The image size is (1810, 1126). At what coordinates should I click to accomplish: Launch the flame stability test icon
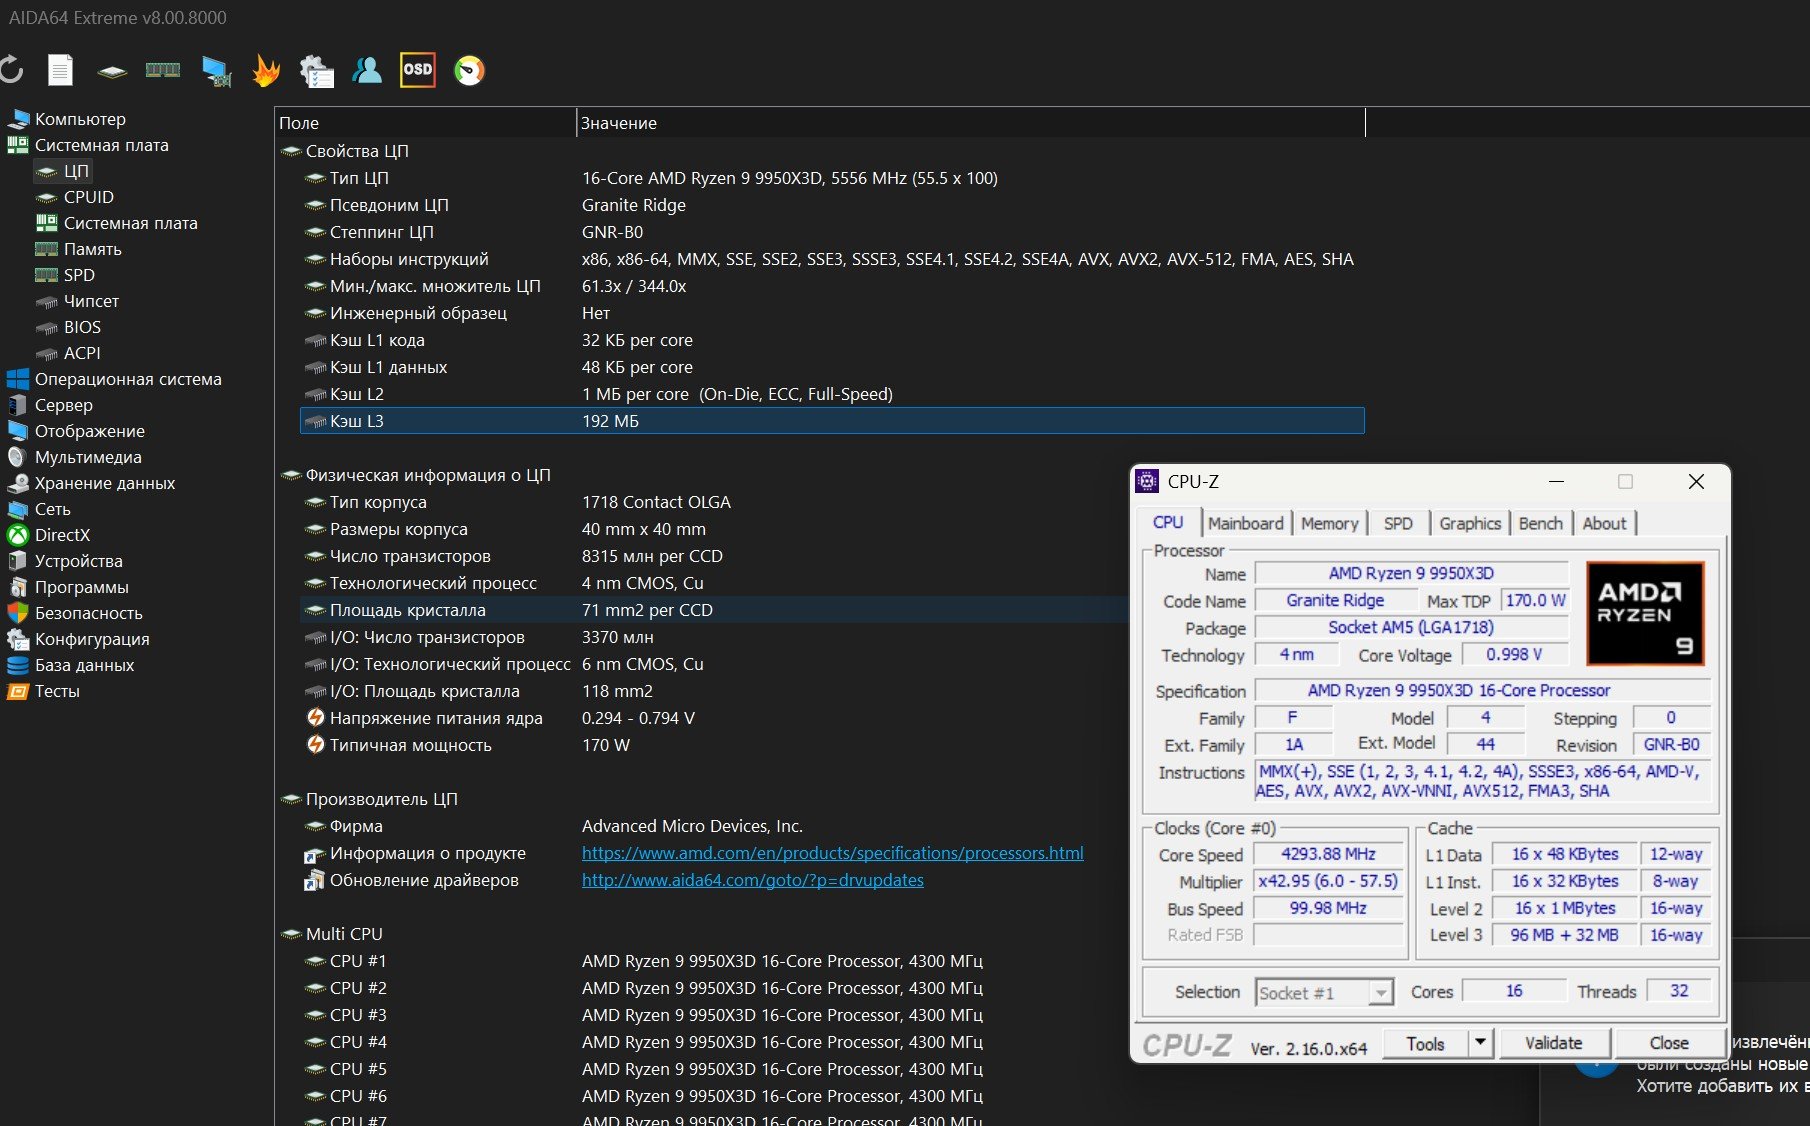click(x=266, y=70)
